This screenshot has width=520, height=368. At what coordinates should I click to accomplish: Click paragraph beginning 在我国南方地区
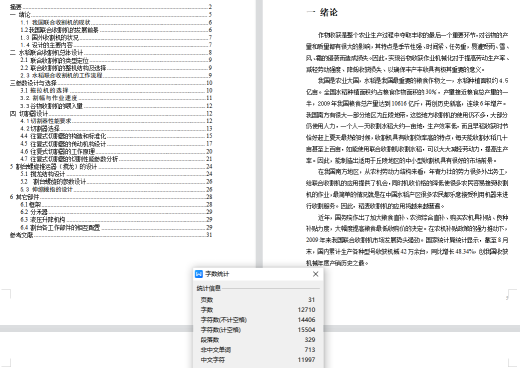pos(407,189)
